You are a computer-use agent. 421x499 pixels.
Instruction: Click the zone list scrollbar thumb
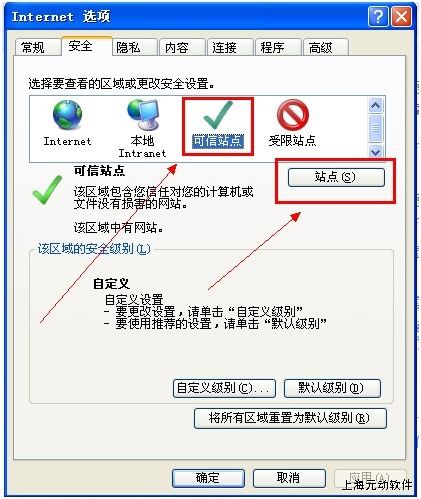click(375, 128)
